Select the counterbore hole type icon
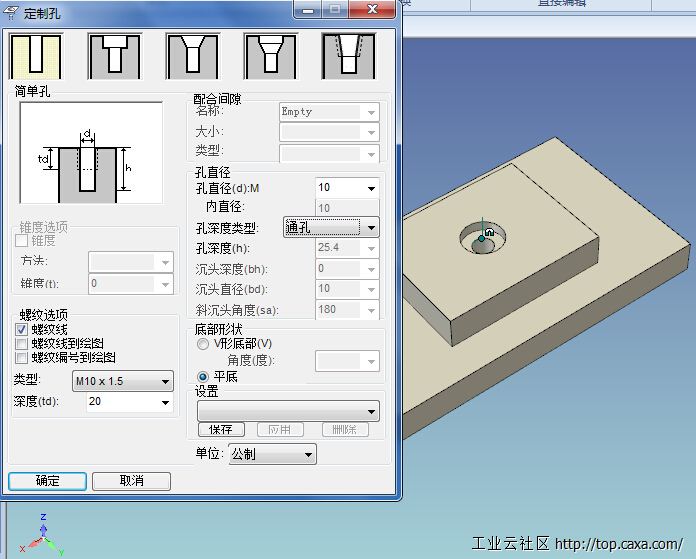The width and height of the screenshot is (696, 559). (x=114, y=56)
